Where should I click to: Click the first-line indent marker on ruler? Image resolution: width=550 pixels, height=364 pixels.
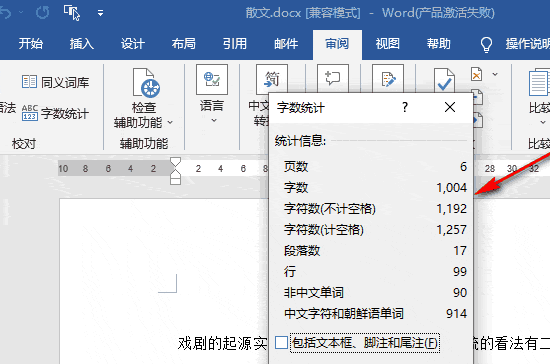click(175, 162)
